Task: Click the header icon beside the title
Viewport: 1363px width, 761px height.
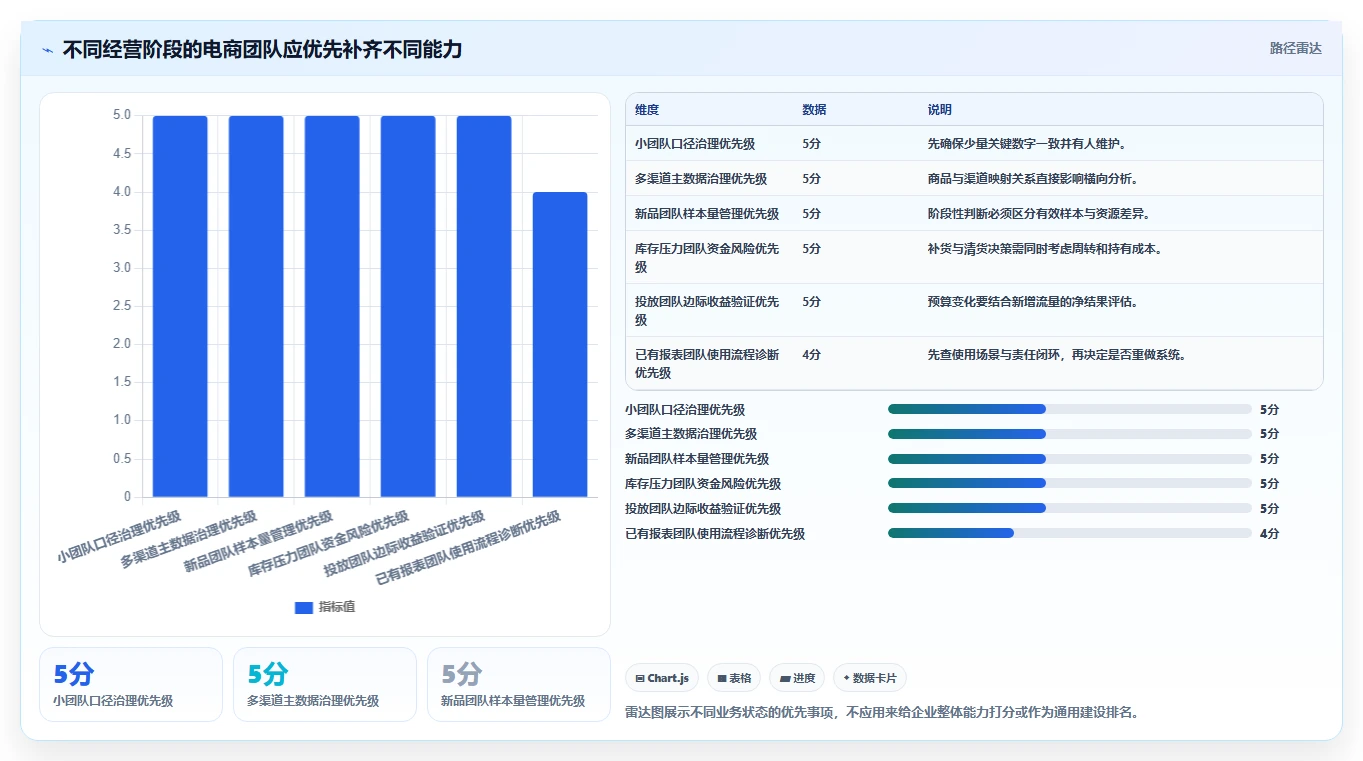Action: (x=48, y=49)
